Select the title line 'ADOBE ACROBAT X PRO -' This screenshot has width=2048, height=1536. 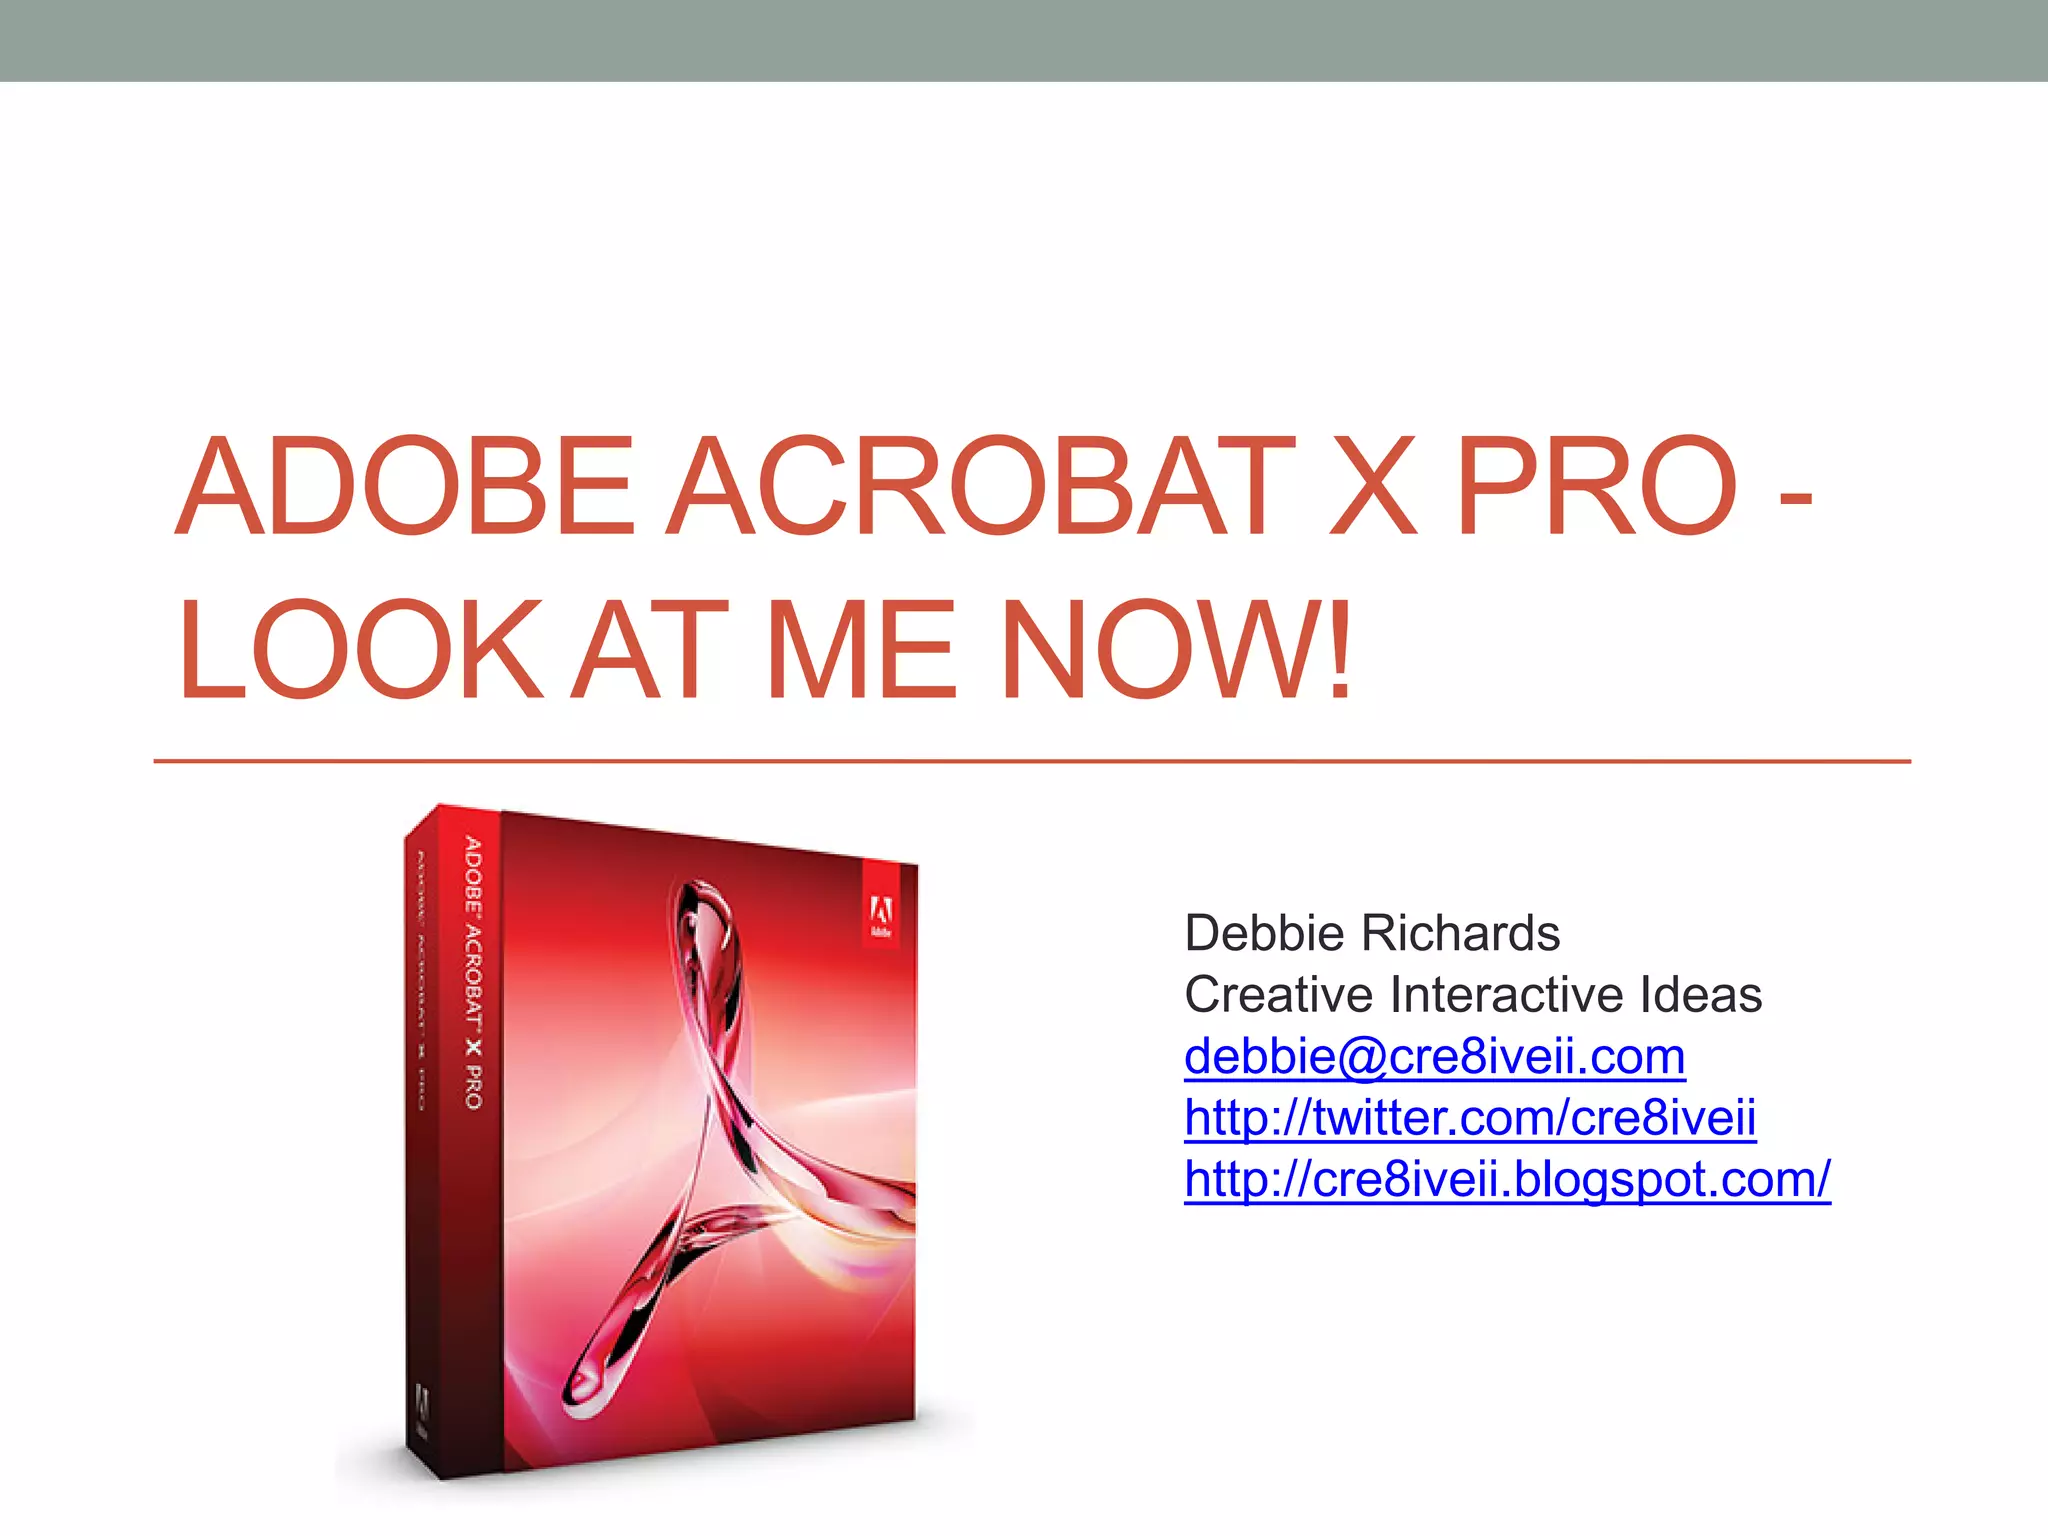coord(994,486)
